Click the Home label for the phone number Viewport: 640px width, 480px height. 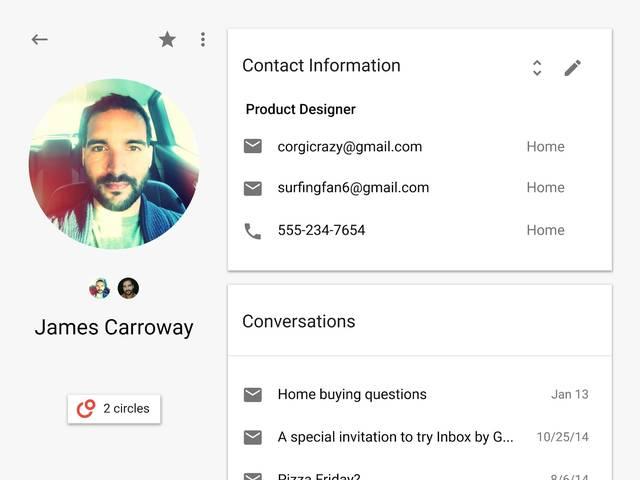(x=546, y=230)
